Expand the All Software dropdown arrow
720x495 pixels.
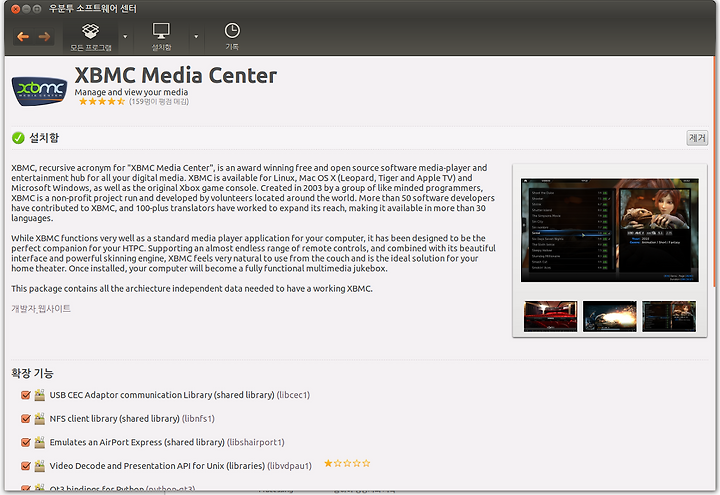click(125, 37)
